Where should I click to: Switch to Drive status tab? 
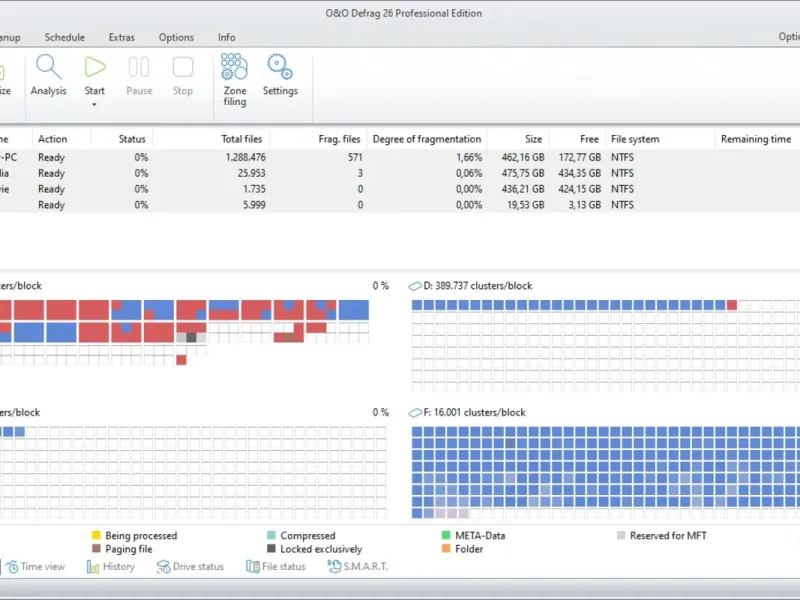click(190, 566)
